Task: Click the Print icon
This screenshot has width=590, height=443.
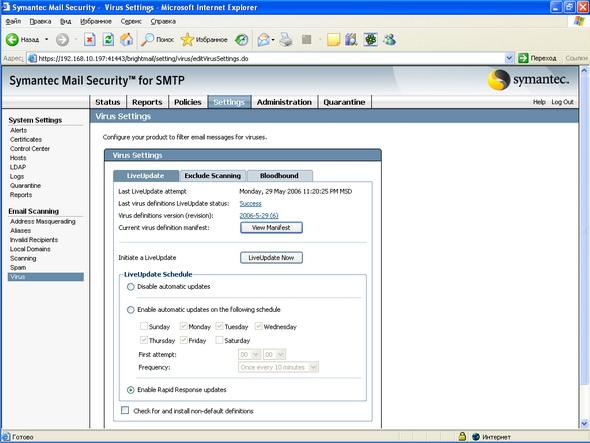Action: 286,40
